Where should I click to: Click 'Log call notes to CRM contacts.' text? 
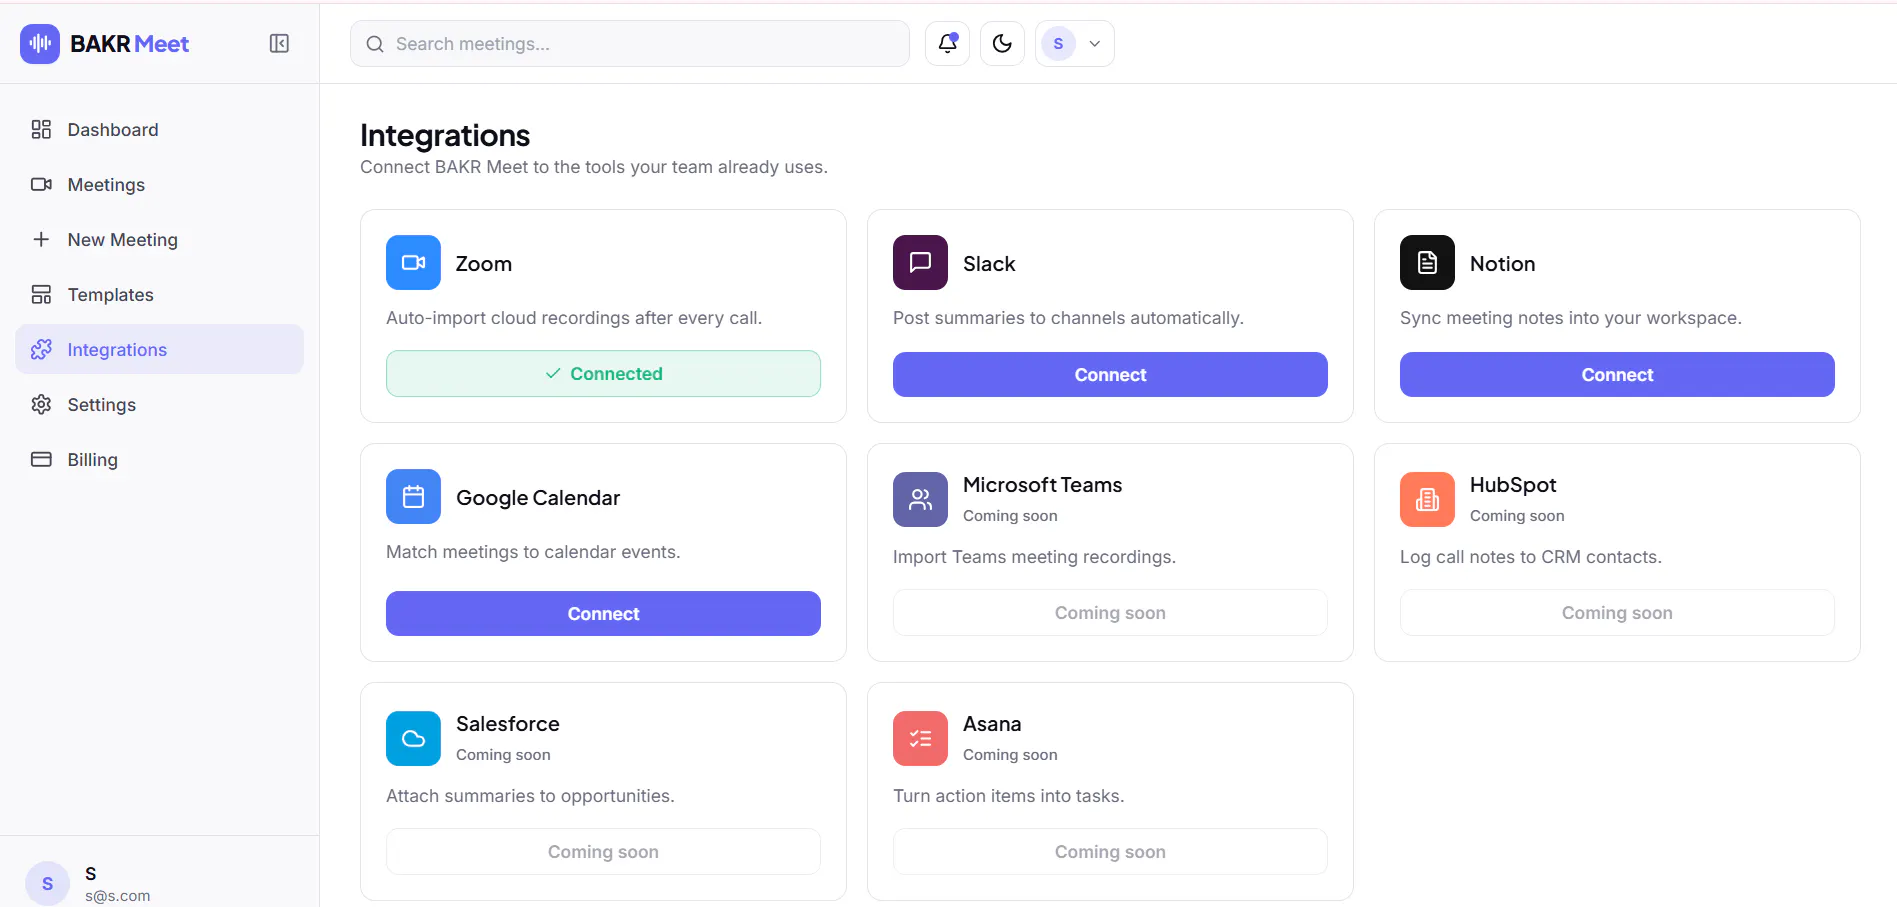coord(1531,556)
